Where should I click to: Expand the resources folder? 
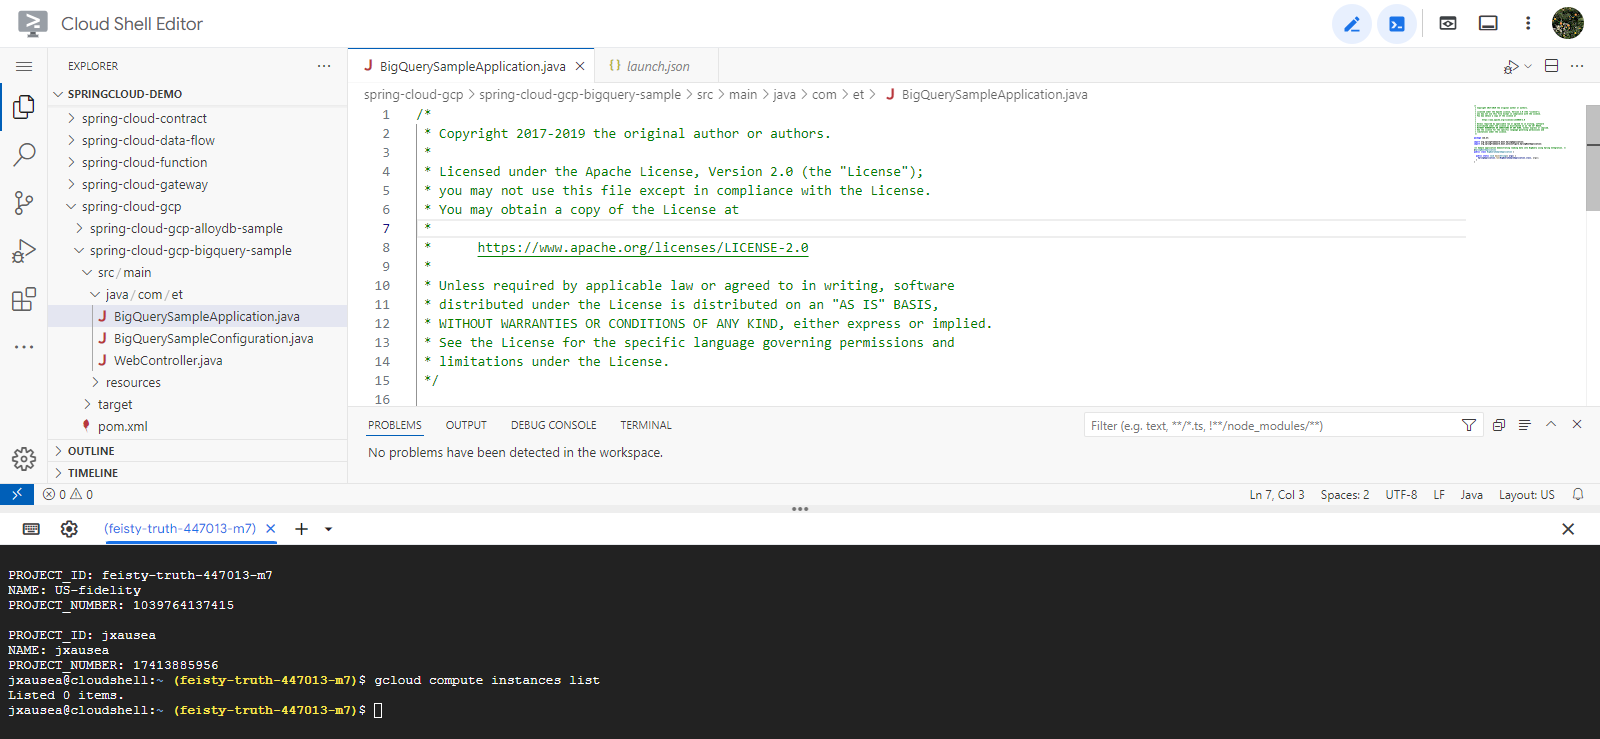(197, 382)
